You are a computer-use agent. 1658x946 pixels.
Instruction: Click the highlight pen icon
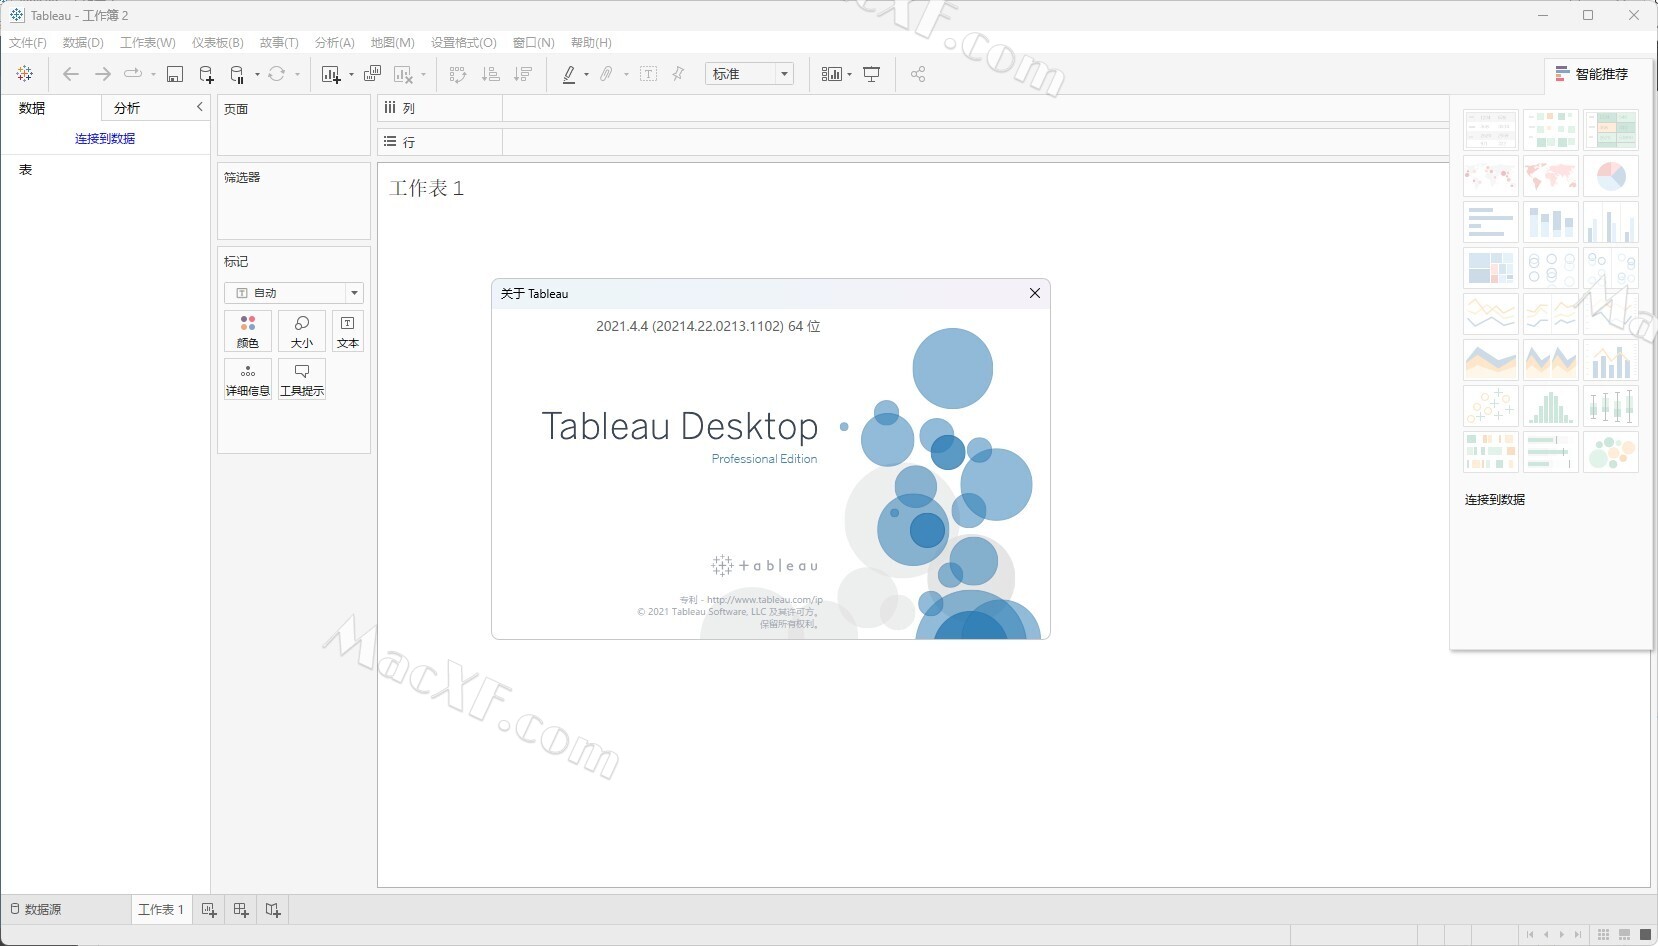click(569, 74)
